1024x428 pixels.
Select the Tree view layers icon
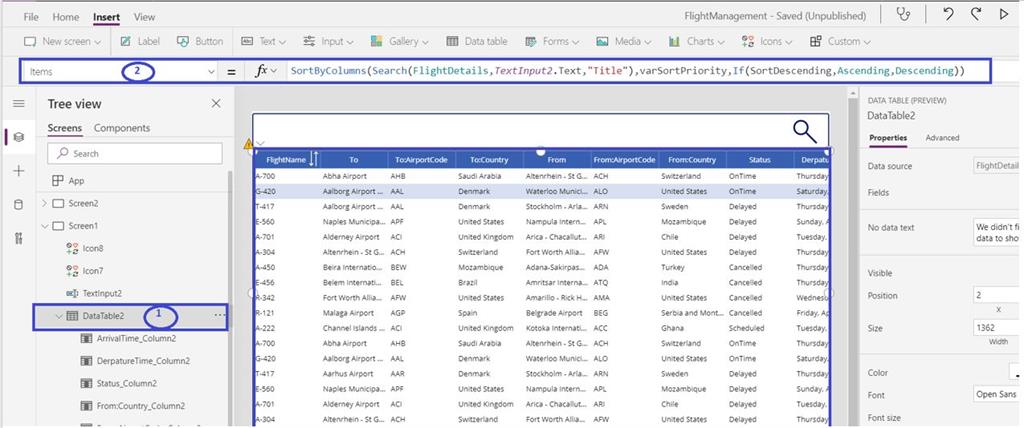pos(18,137)
